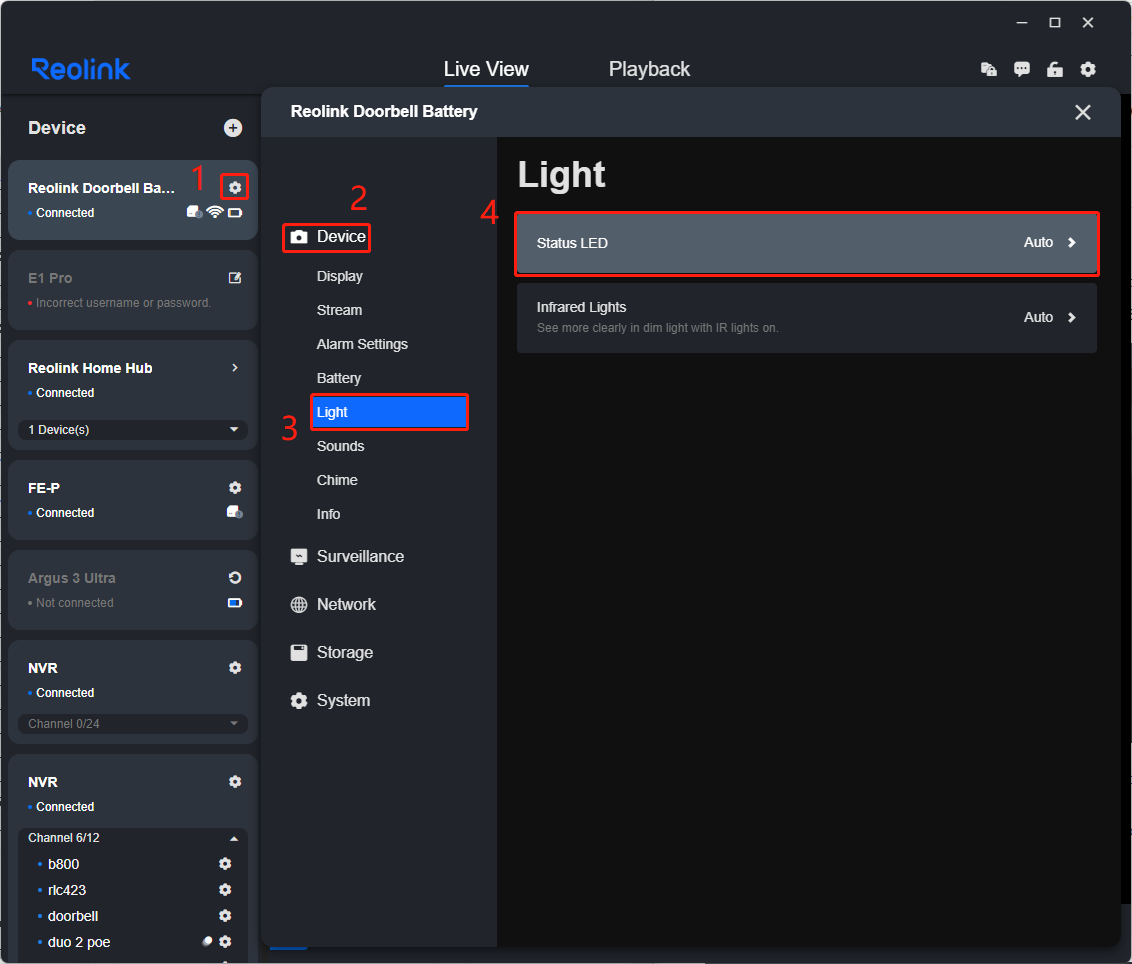The width and height of the screenshot is (1132, 964).
Task: Add a new device with plus icon
Action: [x=232, y=128]
